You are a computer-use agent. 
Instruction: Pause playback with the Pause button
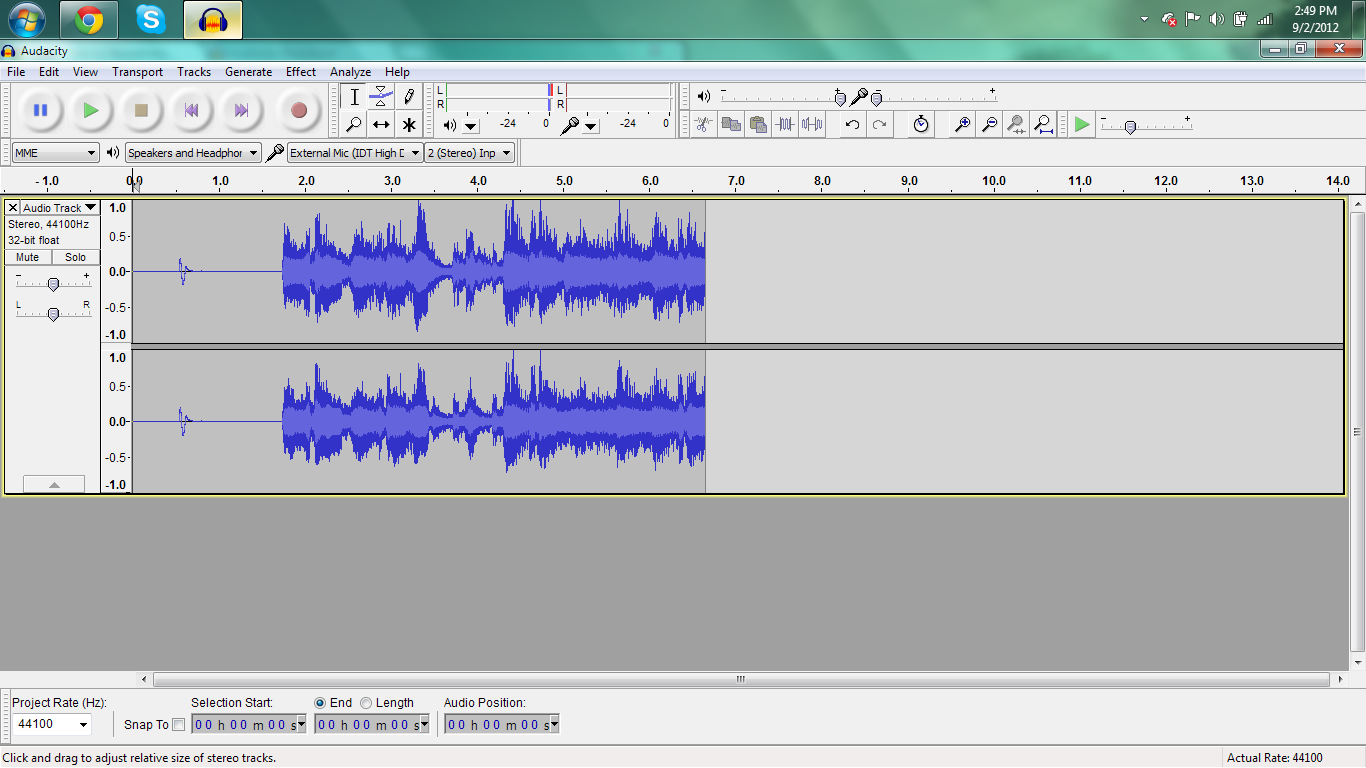tap(41, 110)
